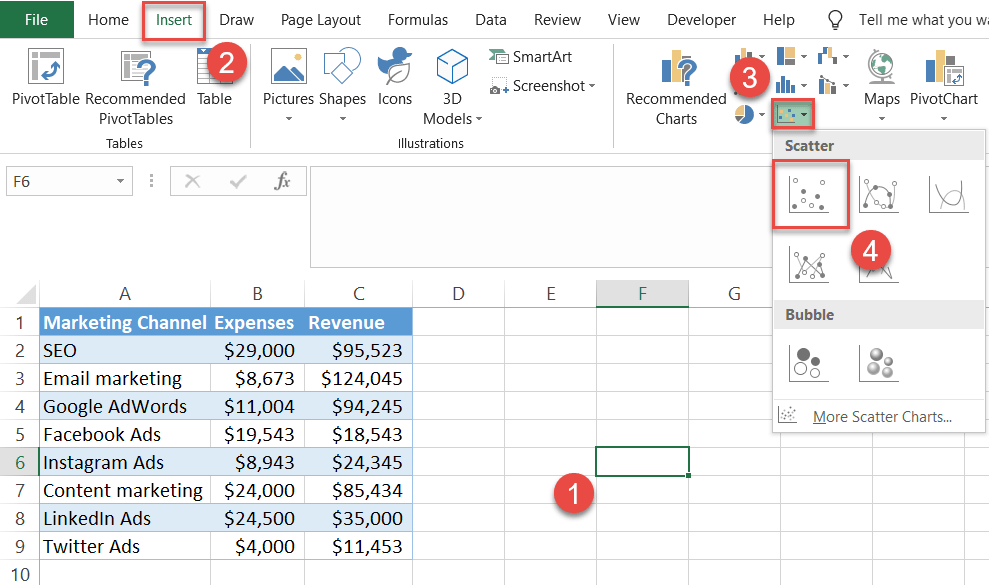The width and height of the screenshot is (989, 585).
Task: Select the Bubble chart type
Action: [808, 364]
